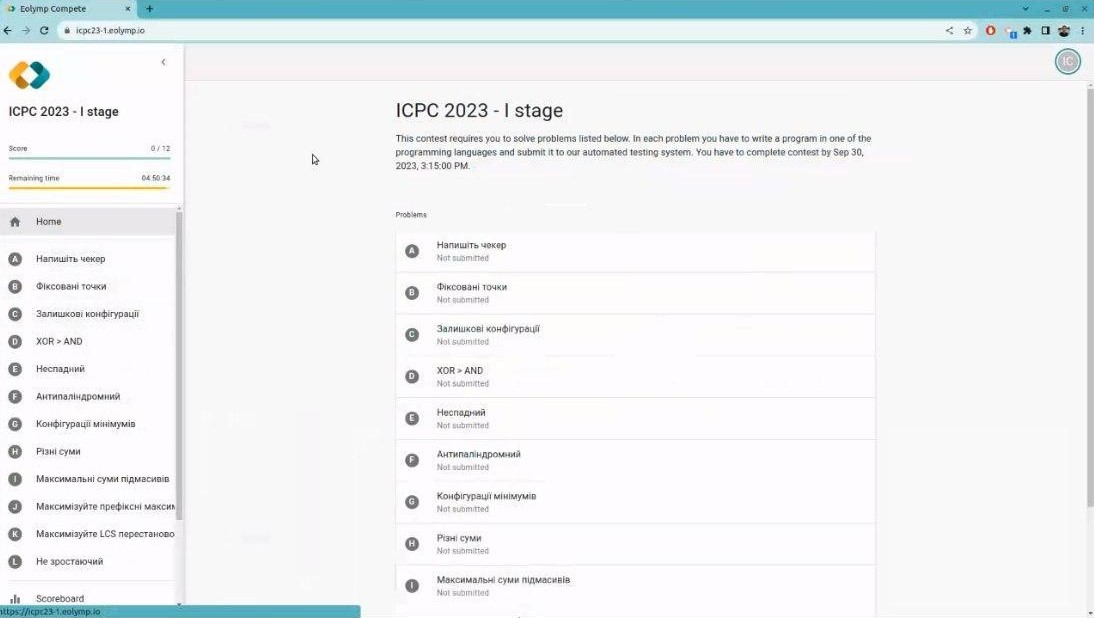The image size is (1094, 618).
Task: Open the user profile avatar menu
Action: [x=1067, y=61]
